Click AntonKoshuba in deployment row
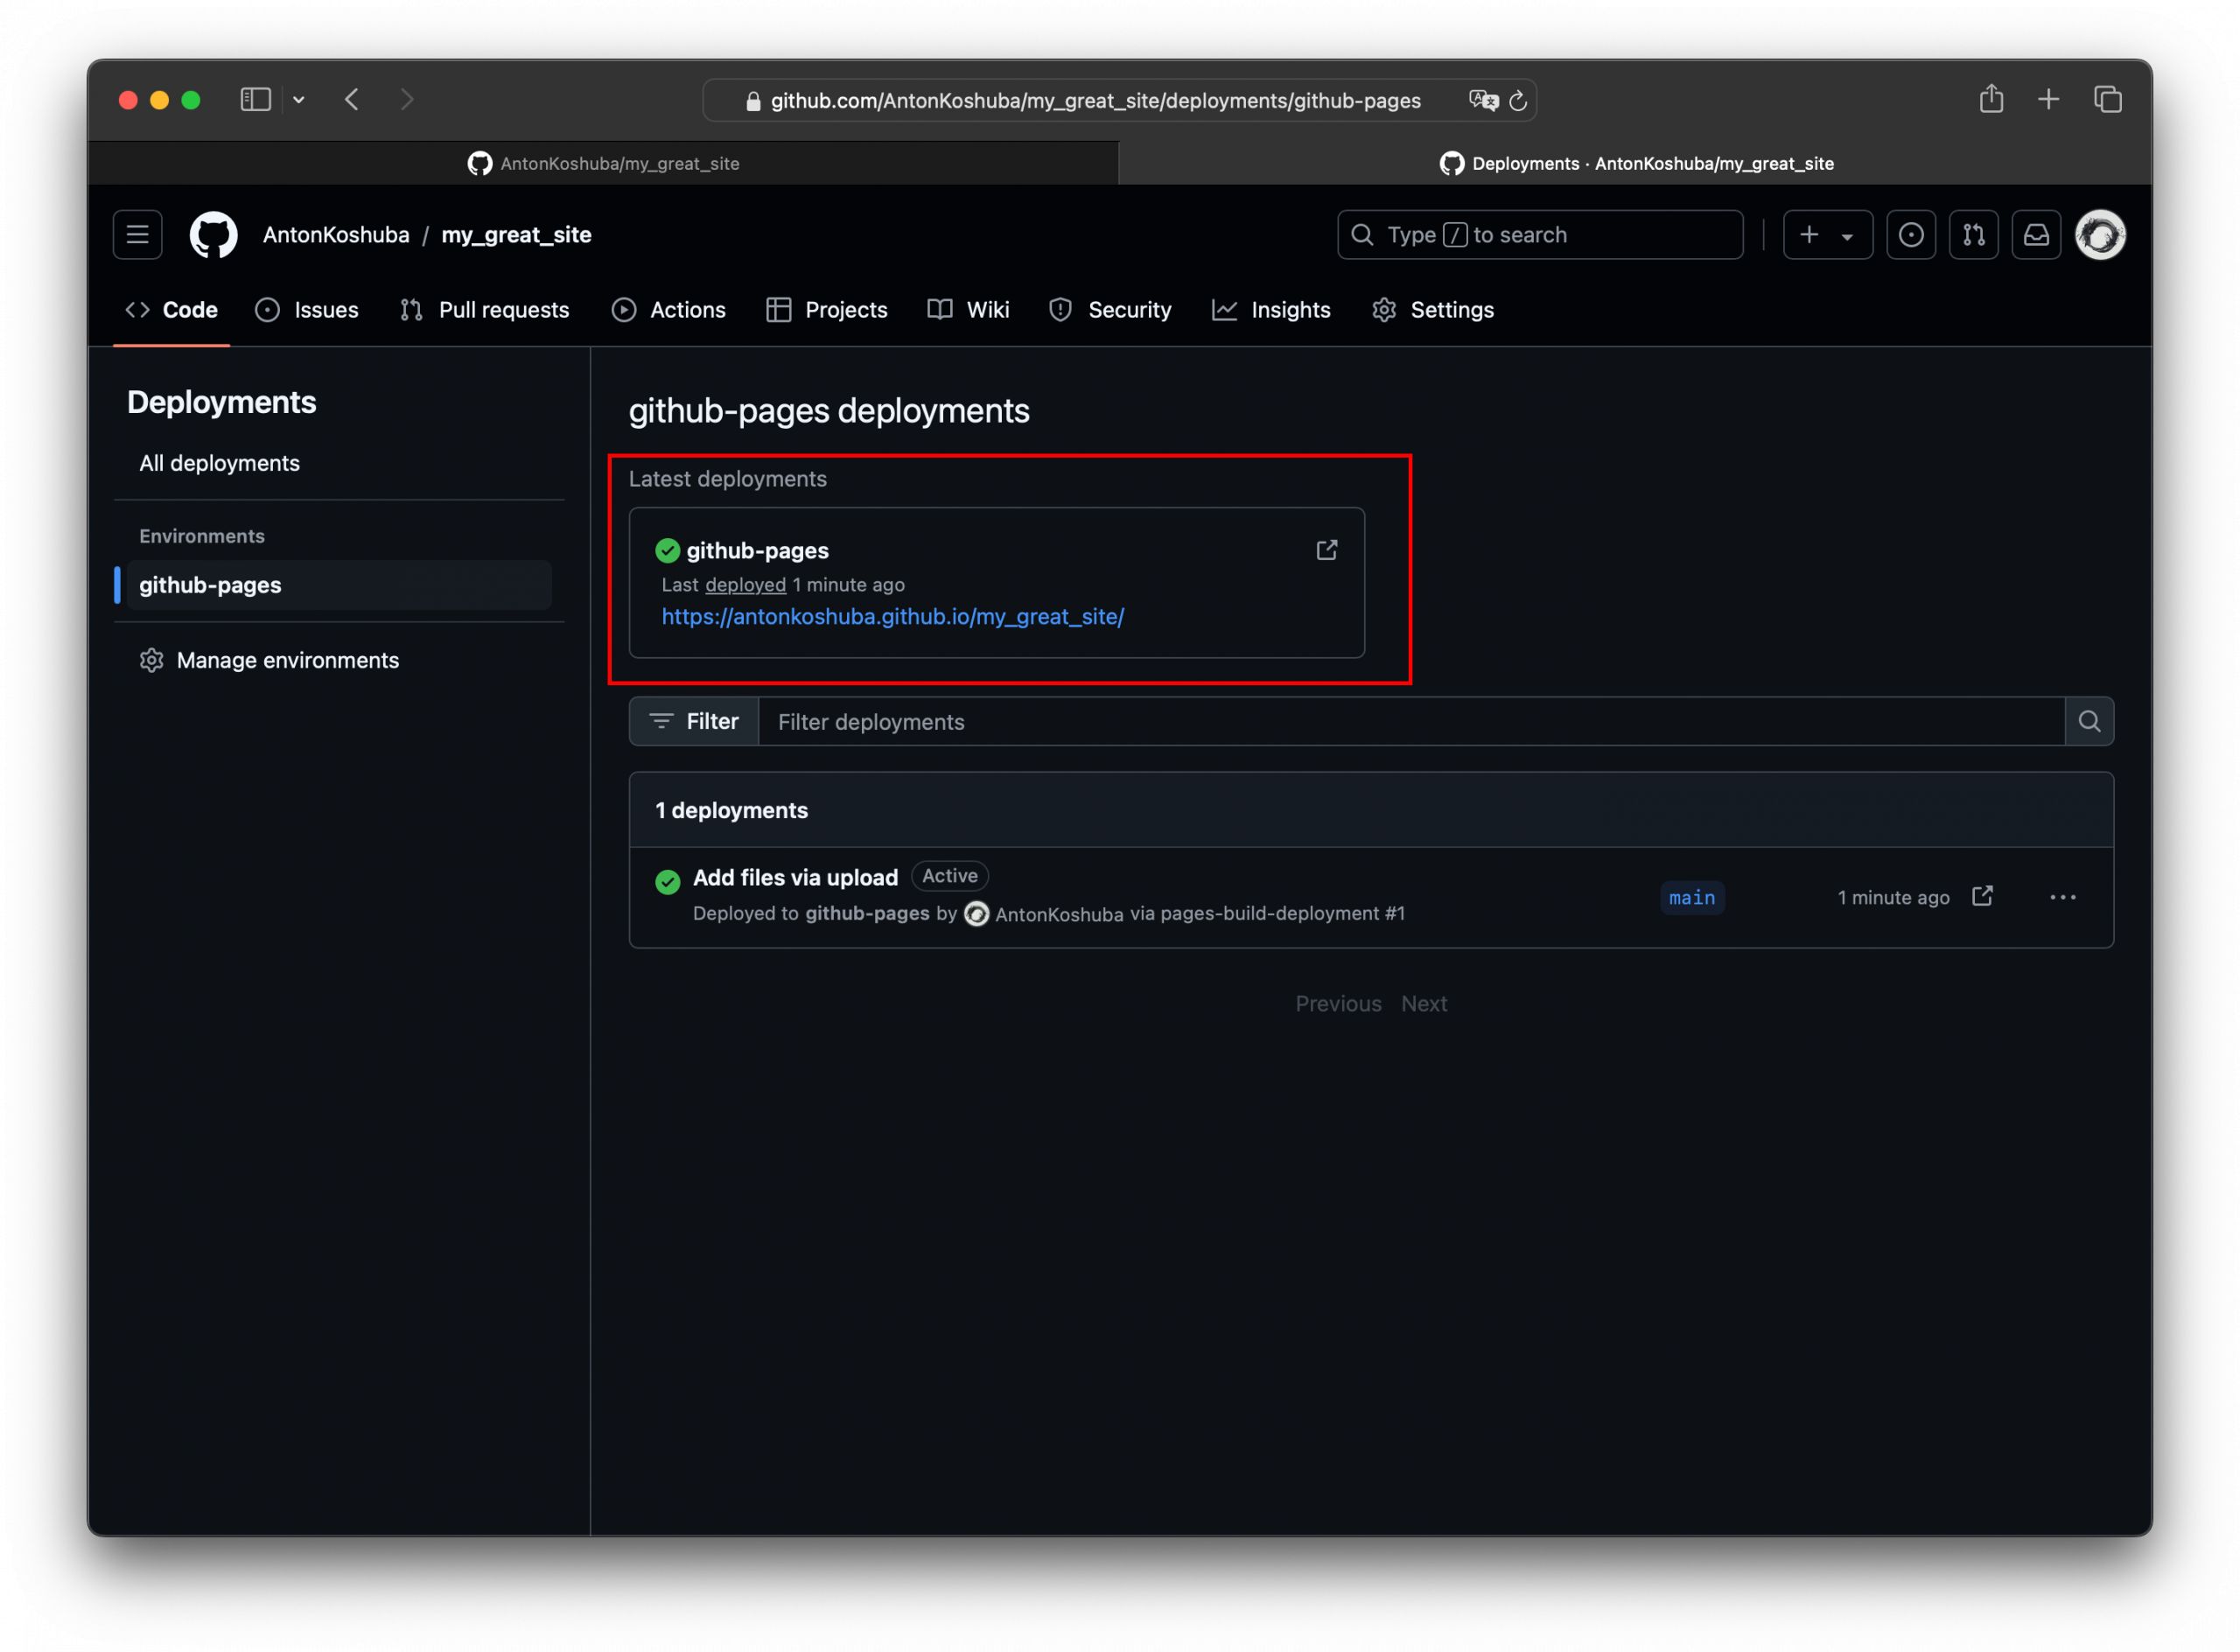Screen dimensions: 2240x1652 (x=1059, y=914)
